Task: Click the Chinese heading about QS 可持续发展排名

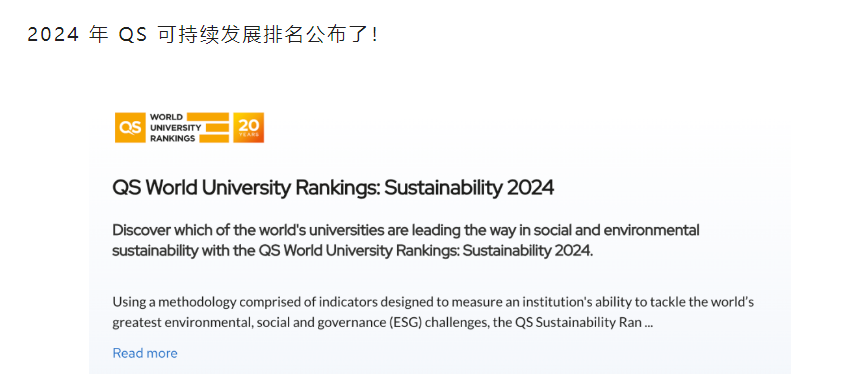Action: tap(204, 35)
